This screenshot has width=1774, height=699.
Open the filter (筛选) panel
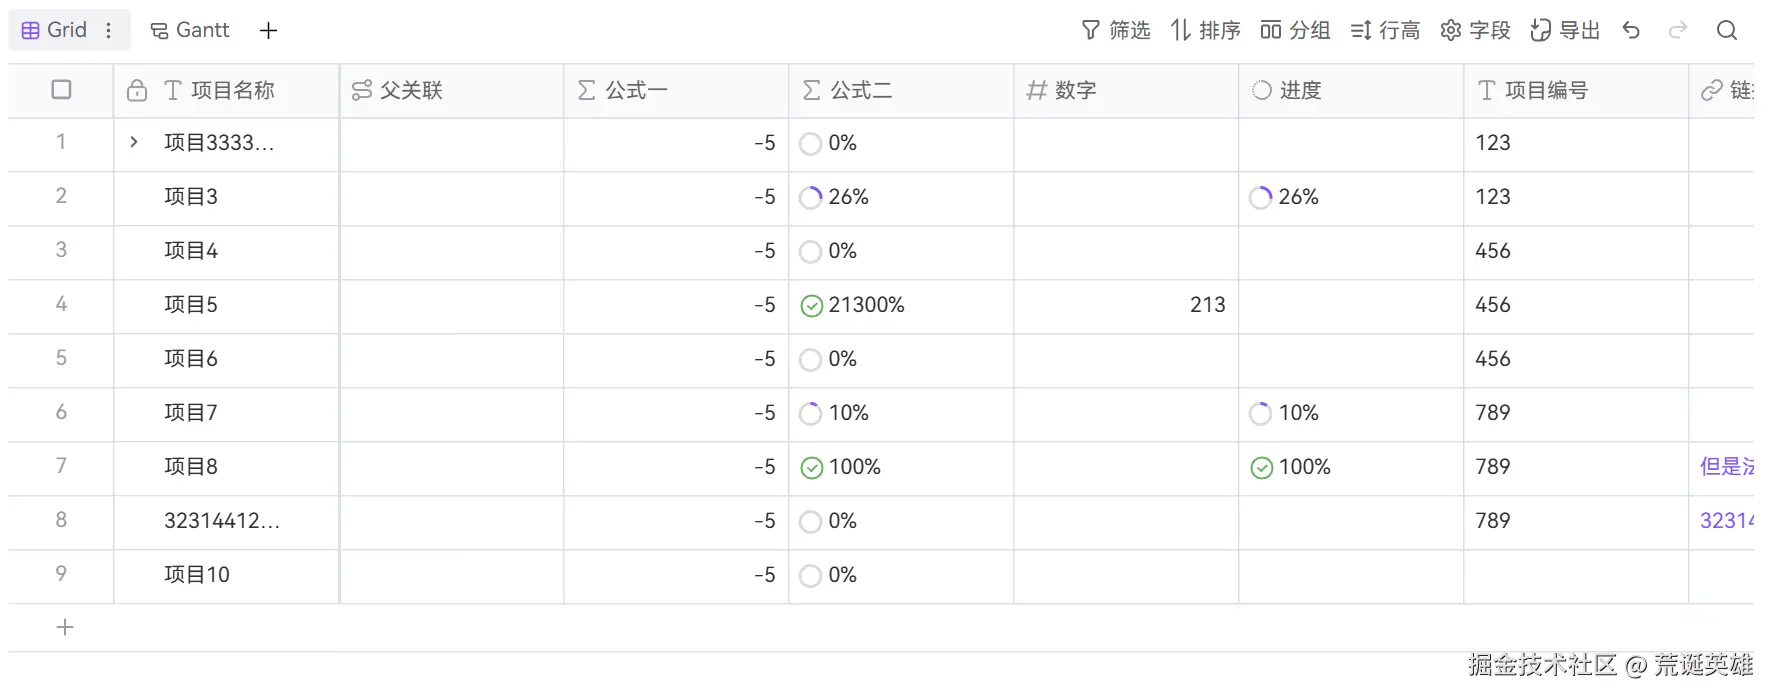point(1115,31)
